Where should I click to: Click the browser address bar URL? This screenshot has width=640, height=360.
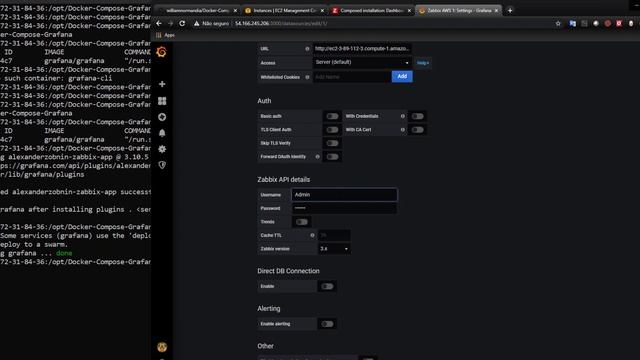281,24
